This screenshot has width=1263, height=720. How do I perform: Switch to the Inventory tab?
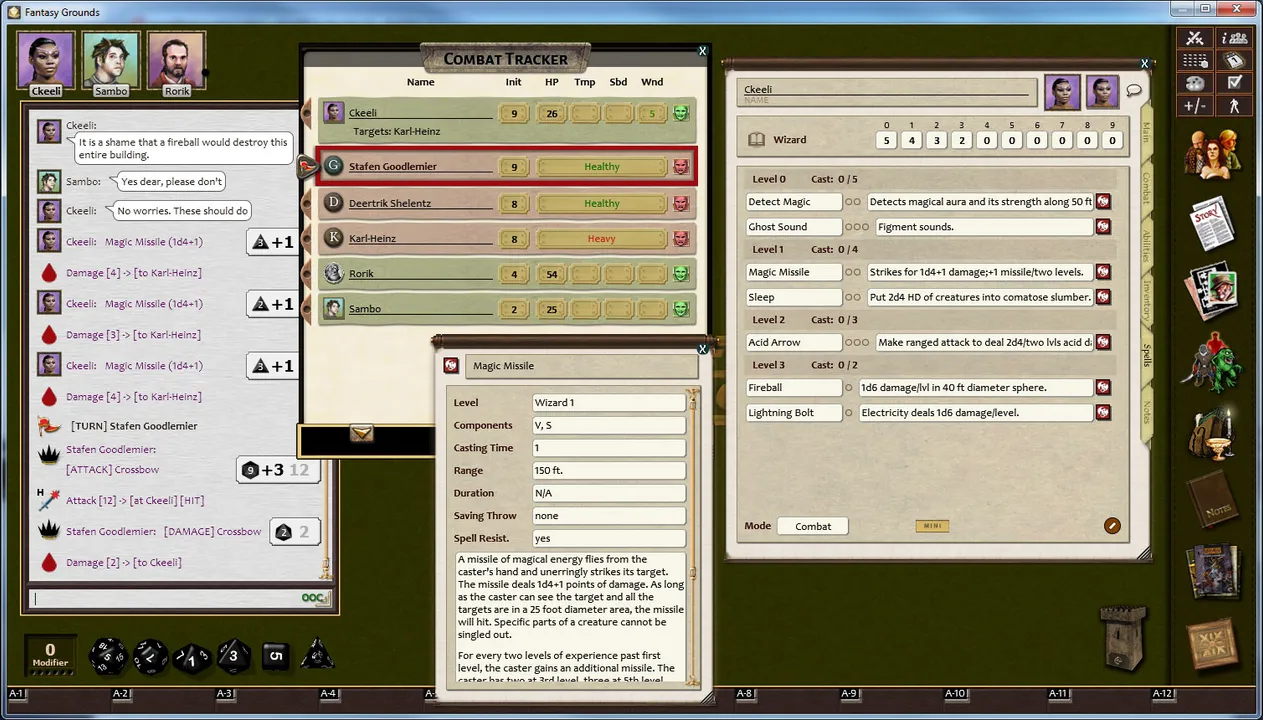coord(1146,302)
